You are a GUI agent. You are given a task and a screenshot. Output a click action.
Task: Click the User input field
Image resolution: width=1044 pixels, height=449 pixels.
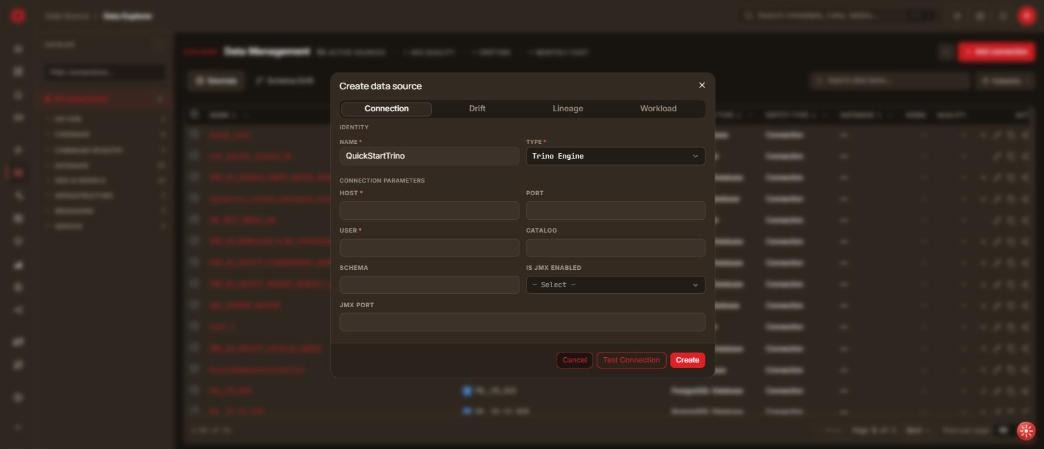429,248
